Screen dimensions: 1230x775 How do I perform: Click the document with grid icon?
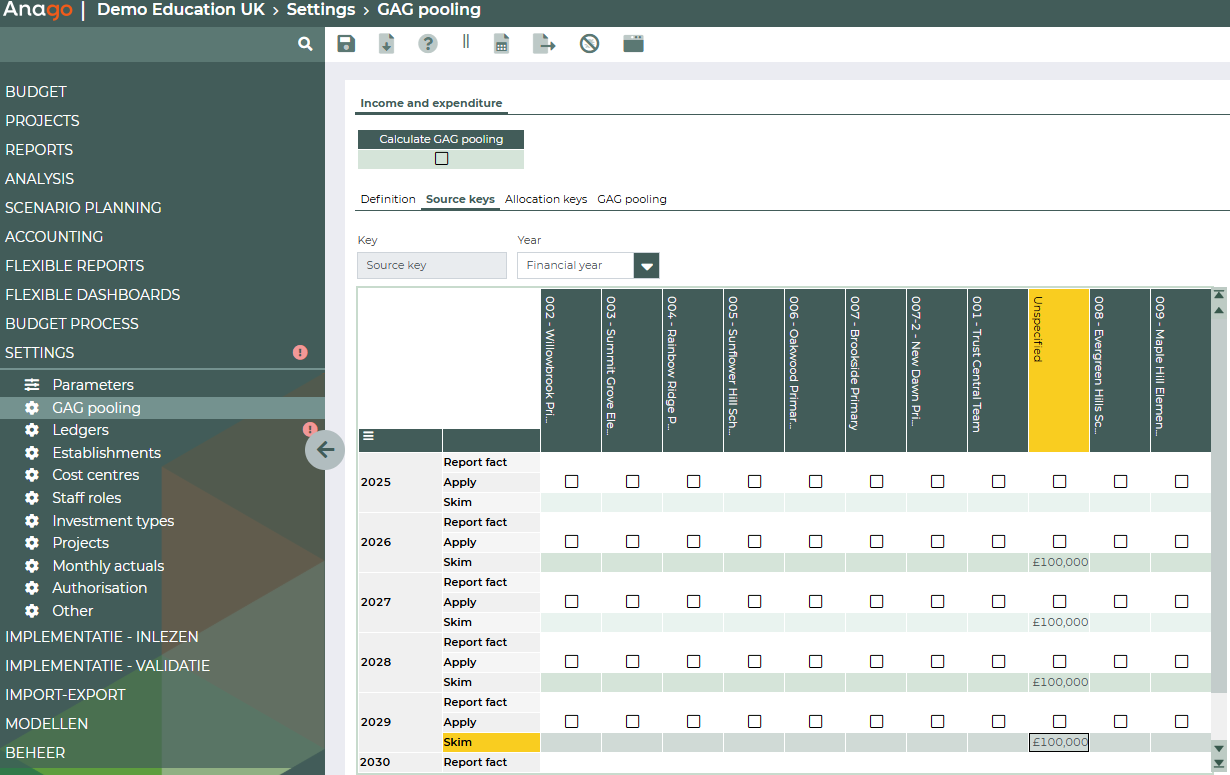[502, 43]
